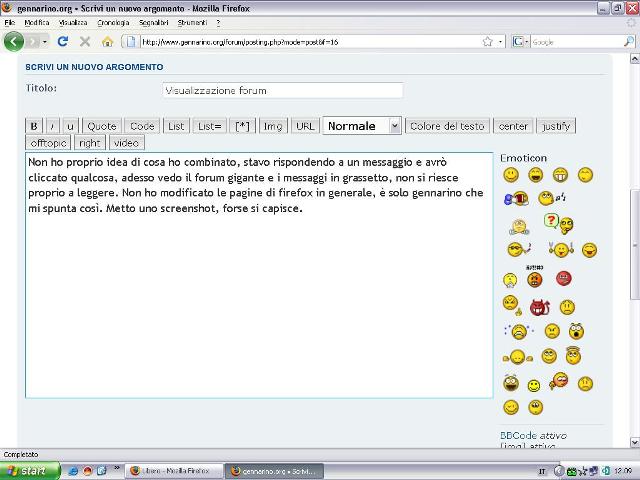Open the Cronologia menu

(113, 22)
